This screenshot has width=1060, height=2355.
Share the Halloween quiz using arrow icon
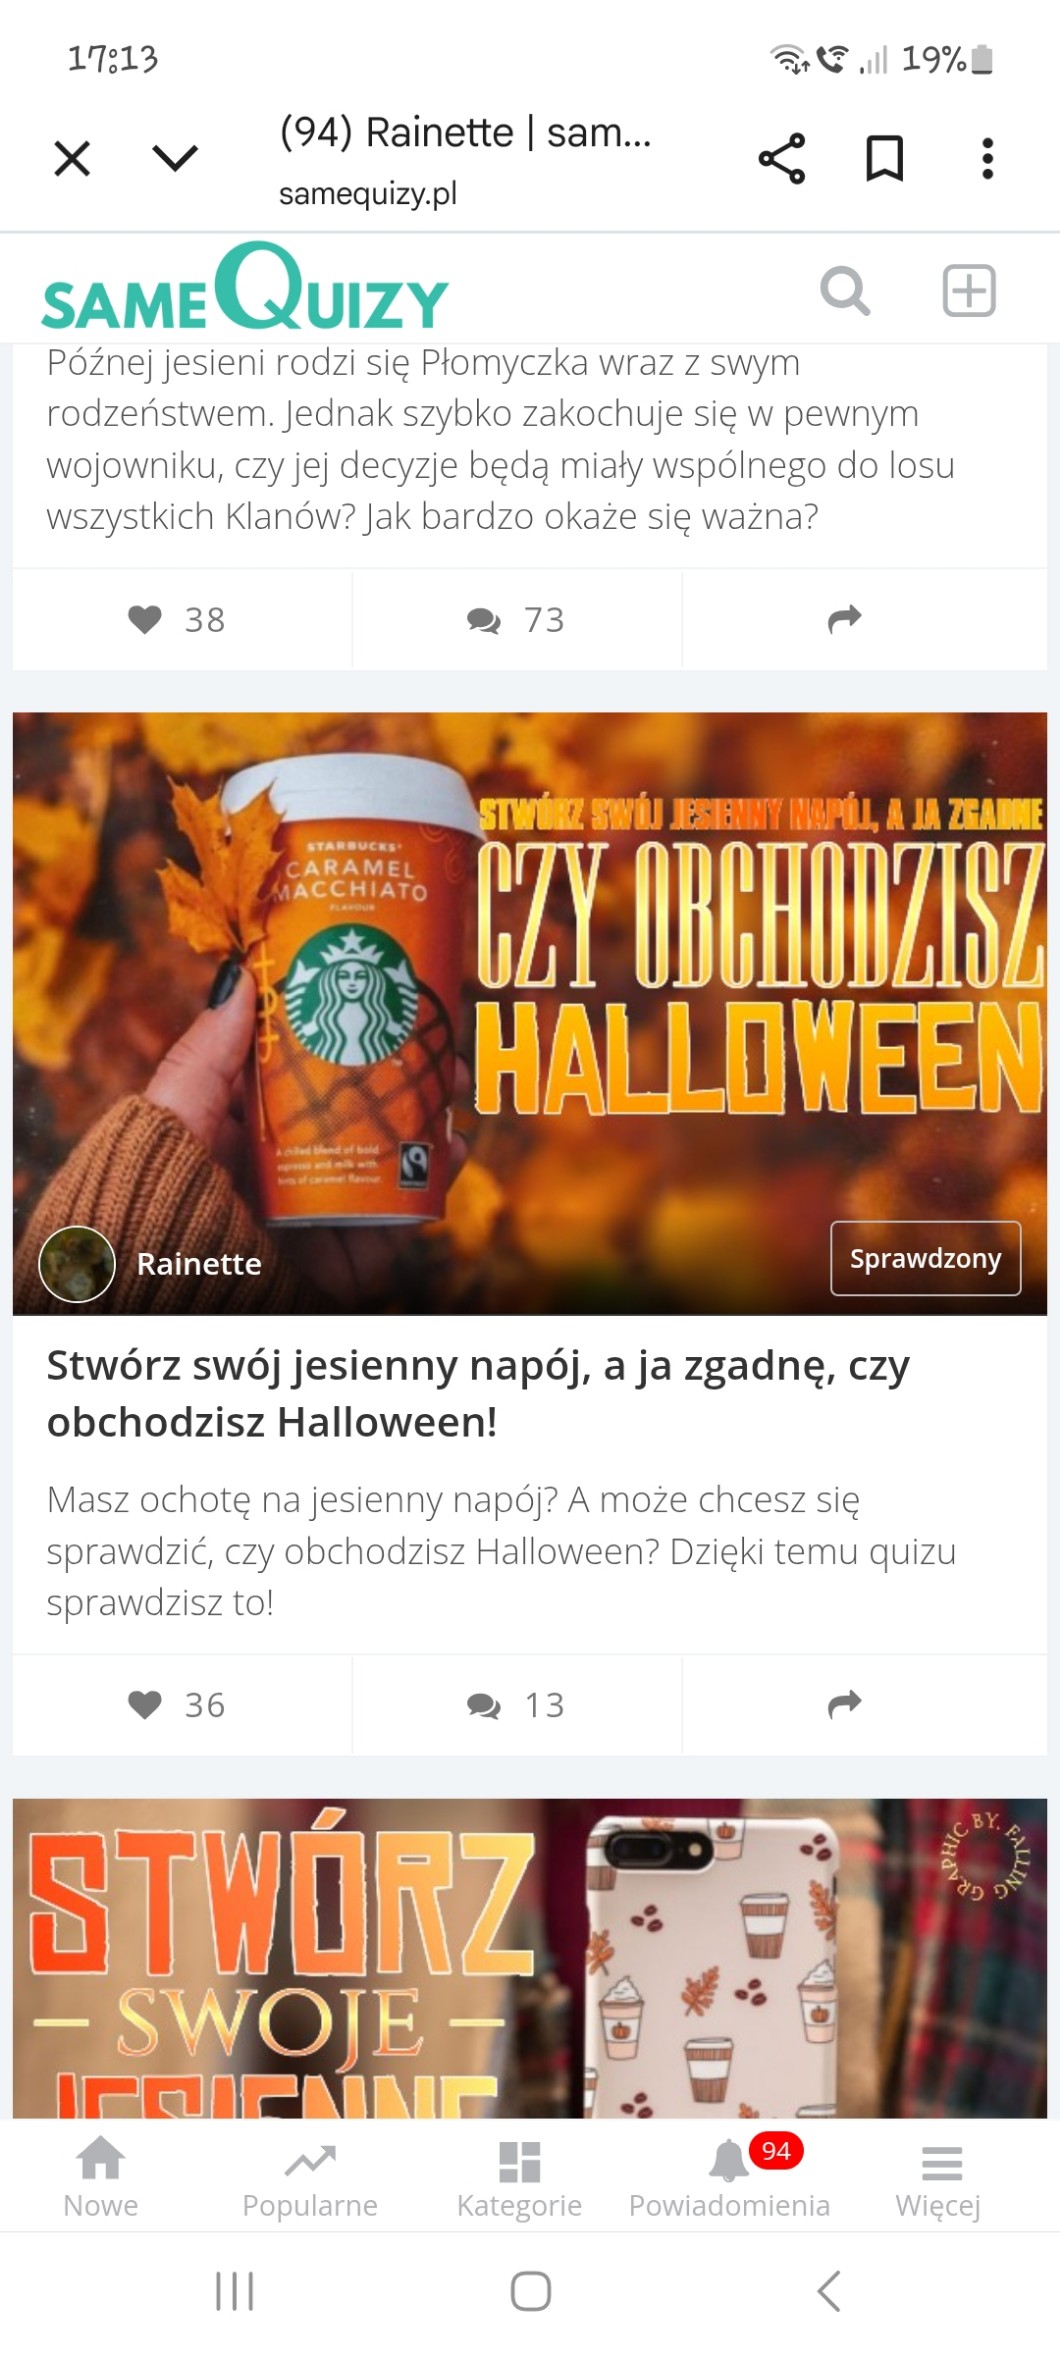pyautogui.click(x=845, y=1704)
